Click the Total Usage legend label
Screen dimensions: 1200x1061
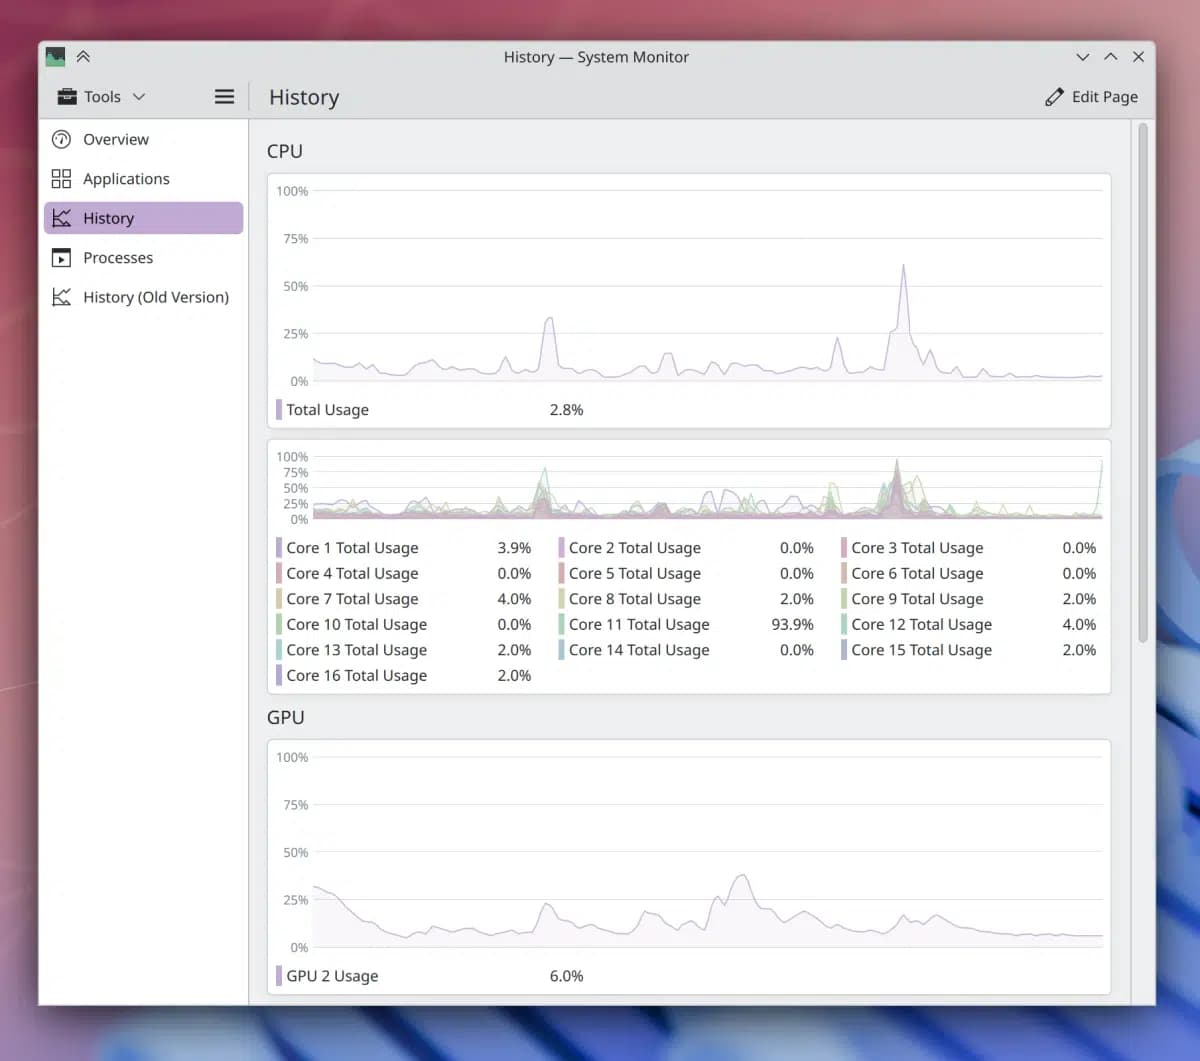pos(328,410)
